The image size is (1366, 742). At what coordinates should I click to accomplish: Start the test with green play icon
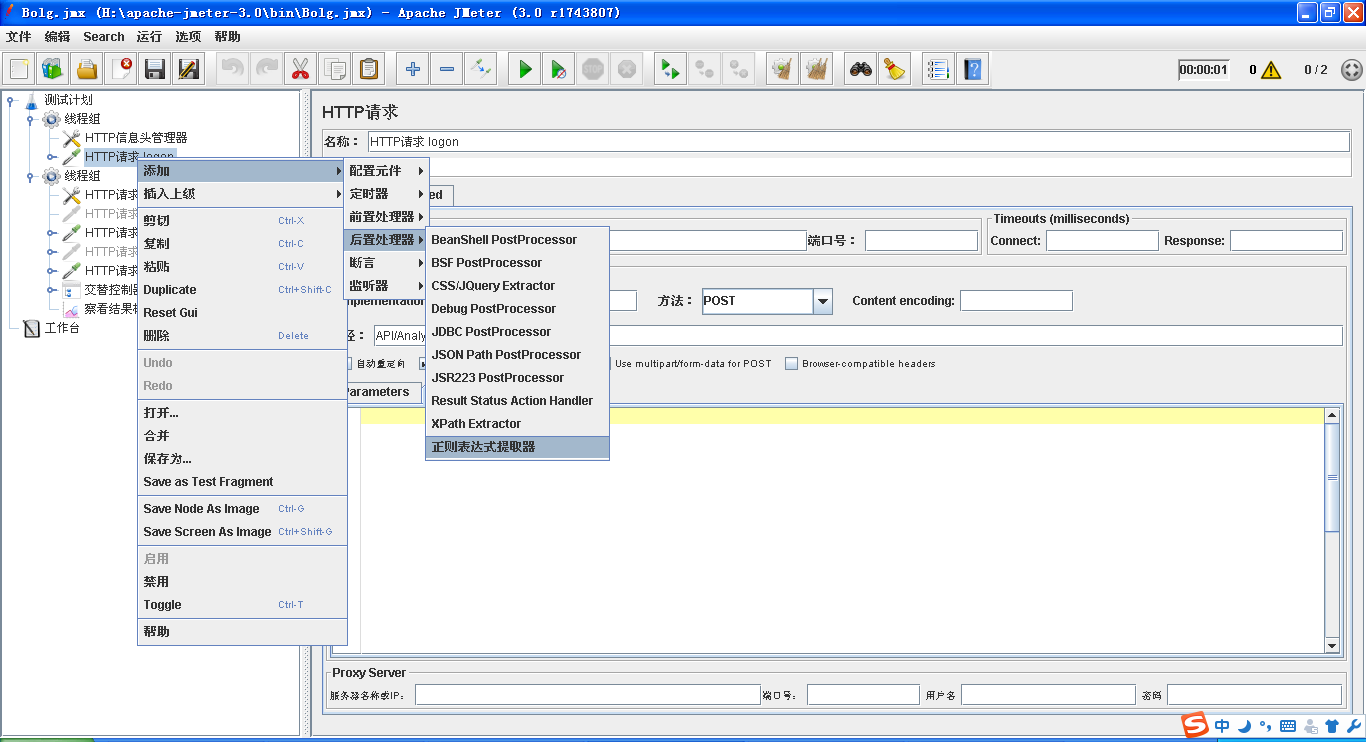tap(525, 69)
